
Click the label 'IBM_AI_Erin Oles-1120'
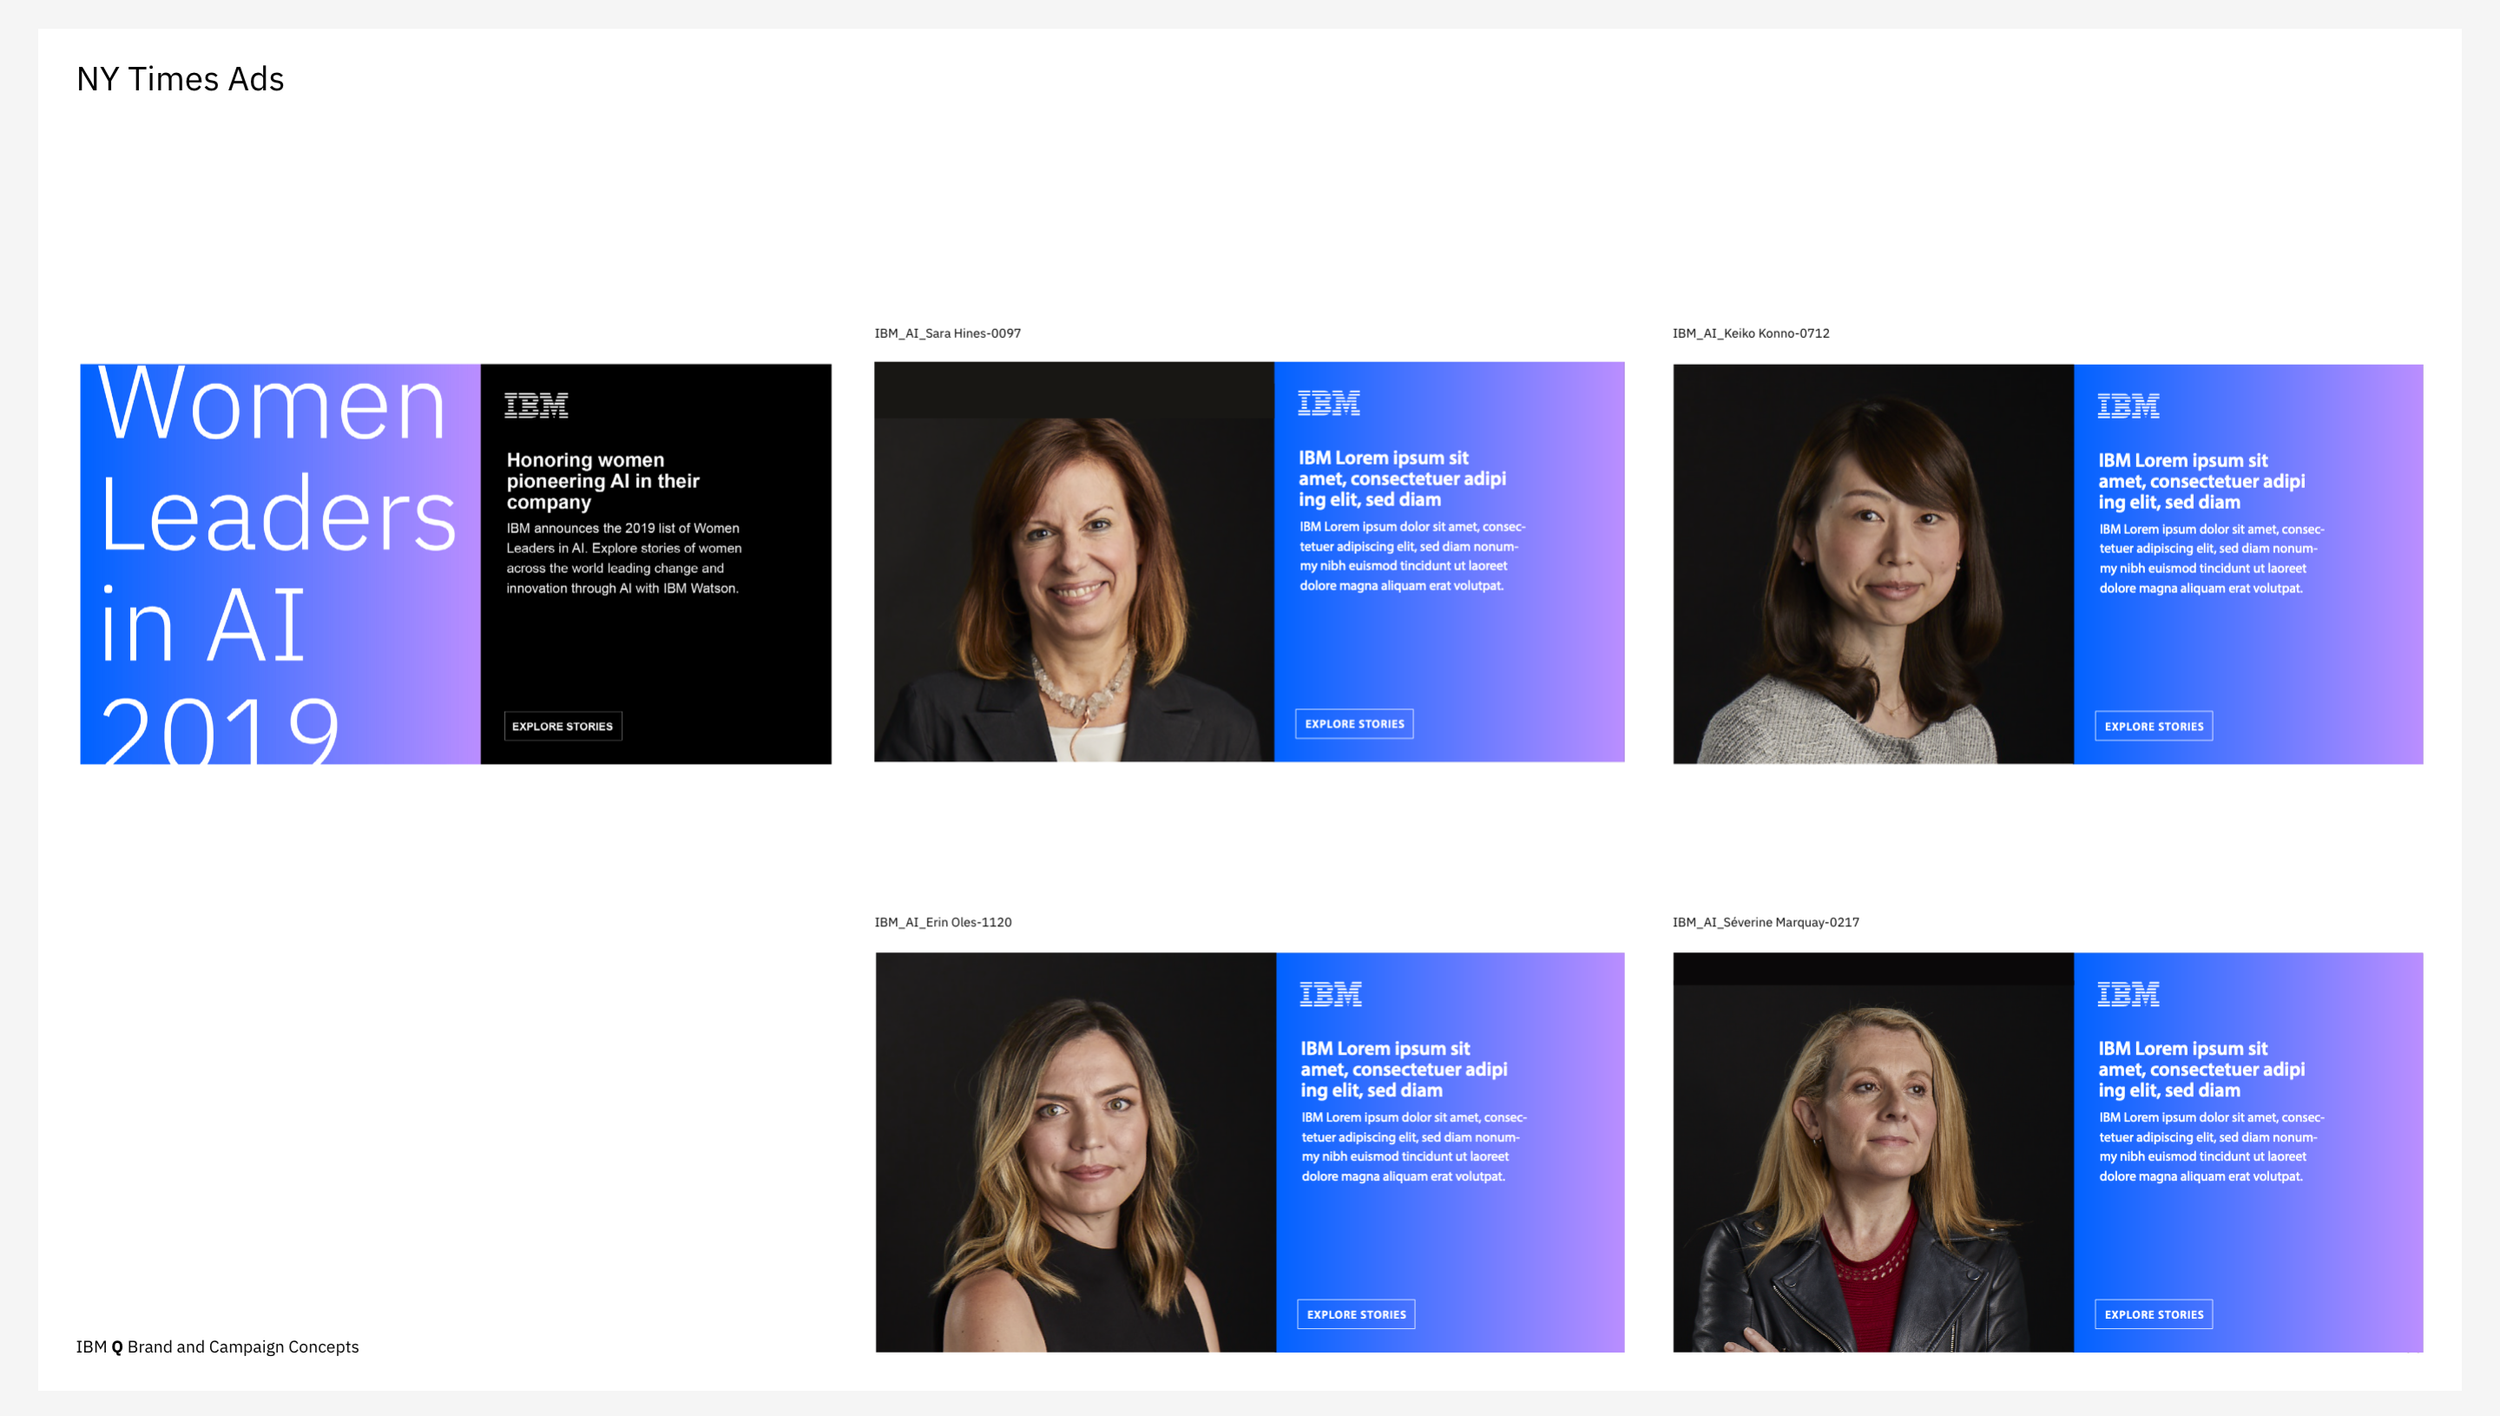[943, 922]
